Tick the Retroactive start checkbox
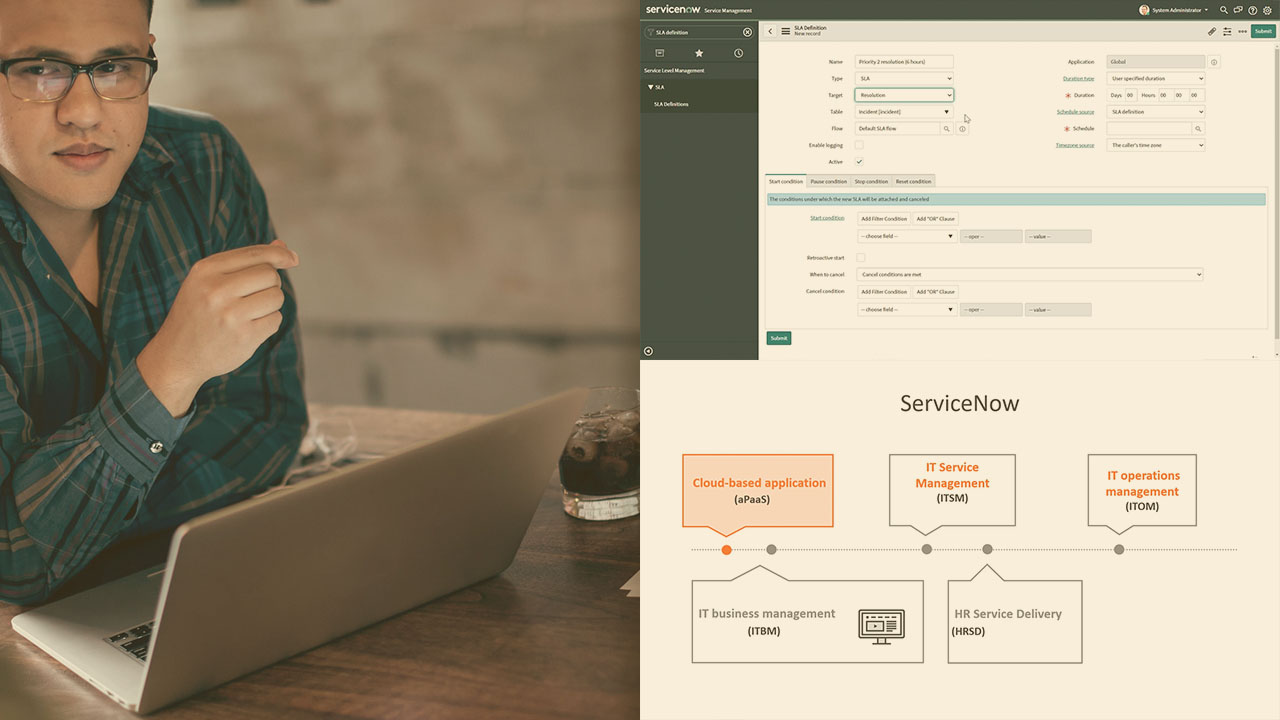 tap(860, 258)
